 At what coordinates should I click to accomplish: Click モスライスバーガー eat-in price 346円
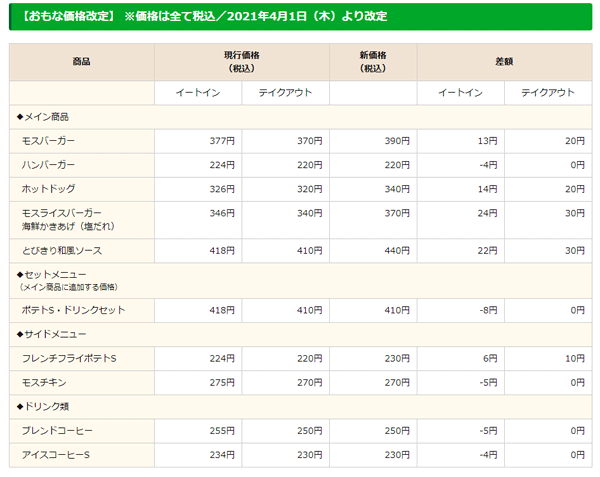[222, 213]
